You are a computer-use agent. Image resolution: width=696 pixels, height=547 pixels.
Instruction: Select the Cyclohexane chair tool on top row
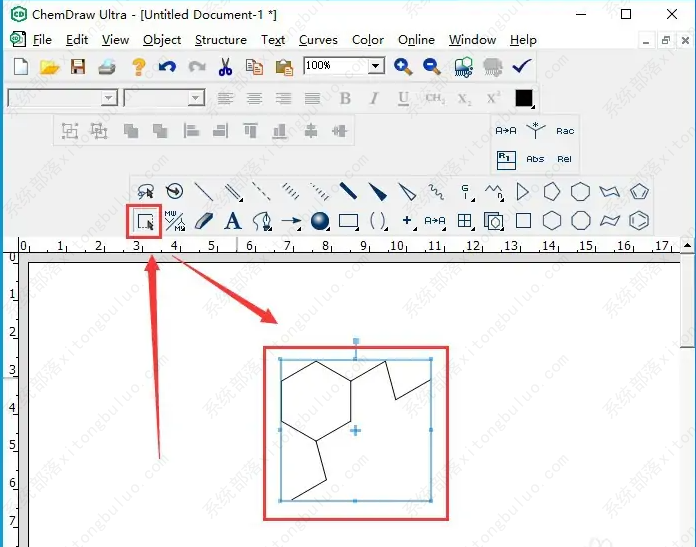(x=609, y=192)
